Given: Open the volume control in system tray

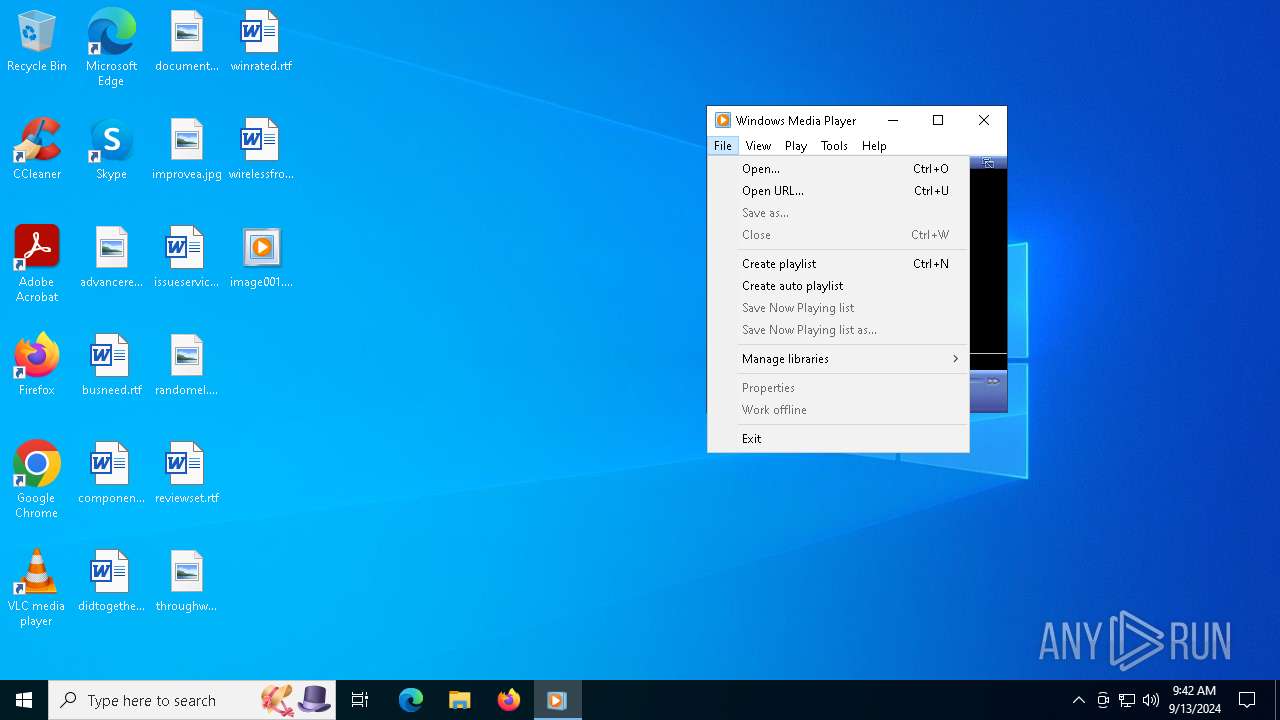Looking at the screenshot, I should pos(1150,700).
